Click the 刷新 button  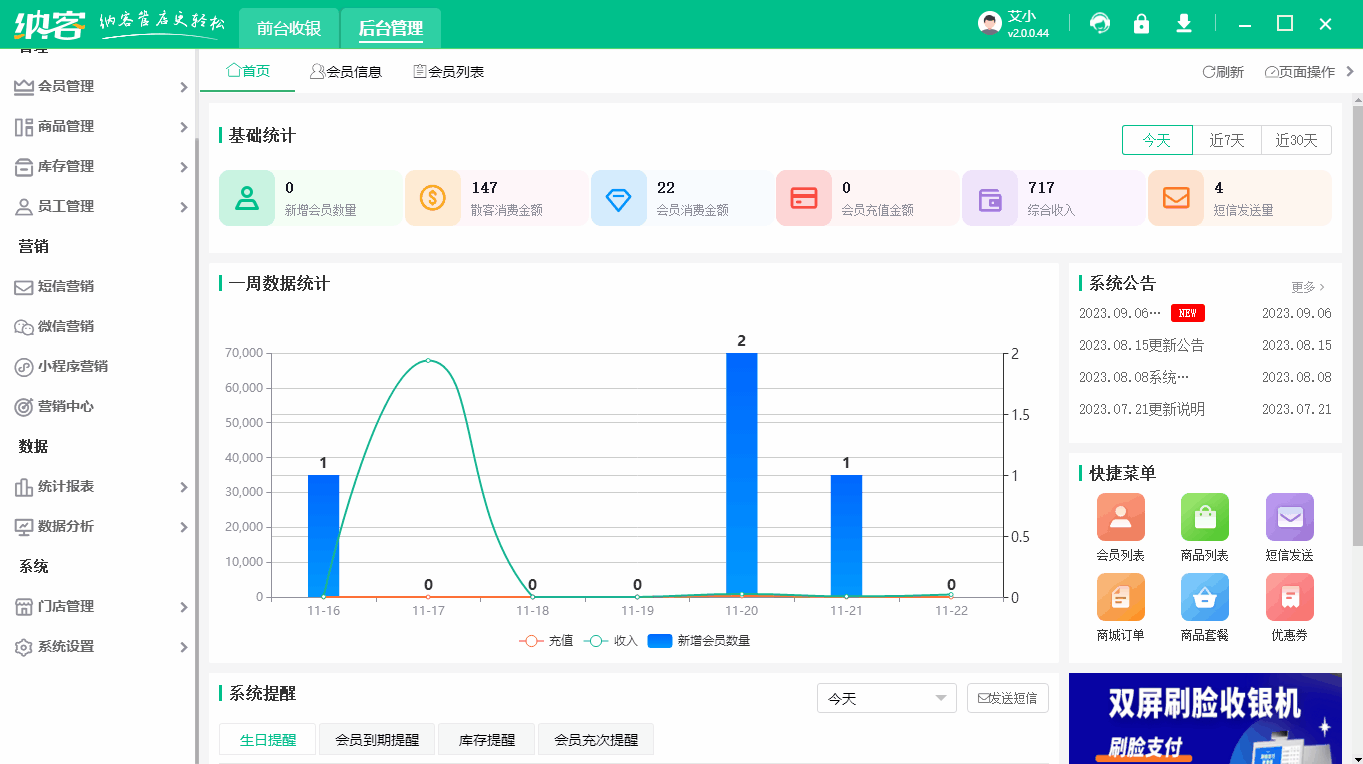[x=1222, y=71]
